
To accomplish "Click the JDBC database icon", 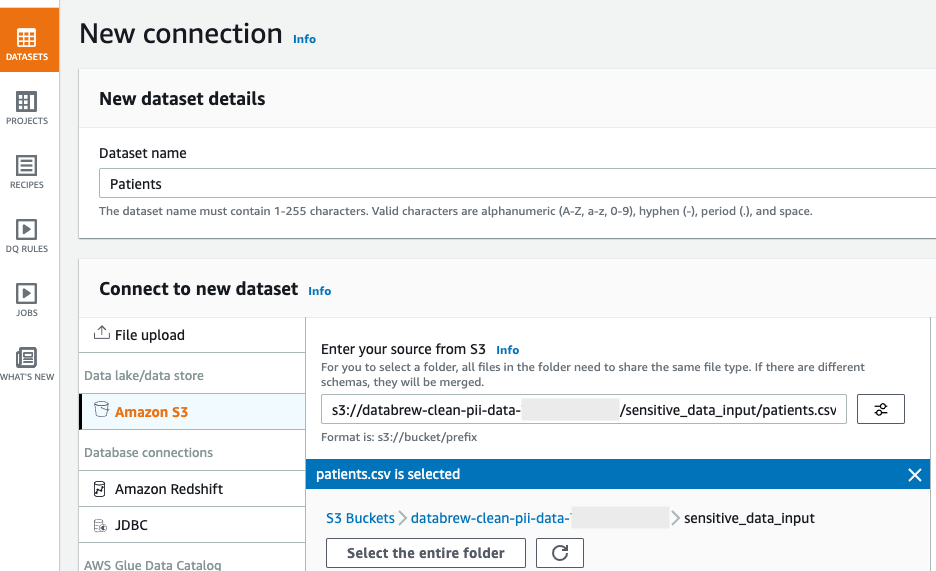I will 100,525.
